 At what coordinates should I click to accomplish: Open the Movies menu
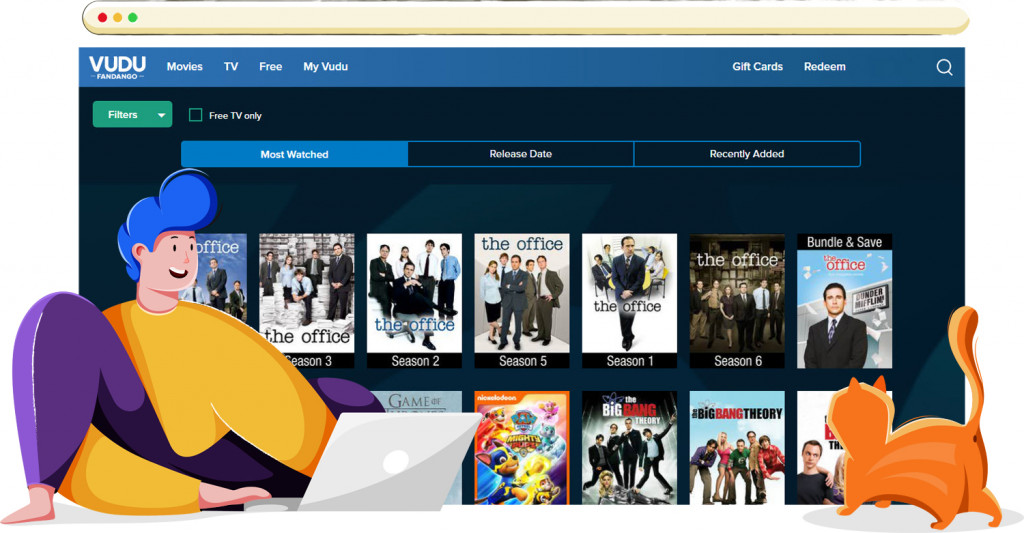click(184, 67)
